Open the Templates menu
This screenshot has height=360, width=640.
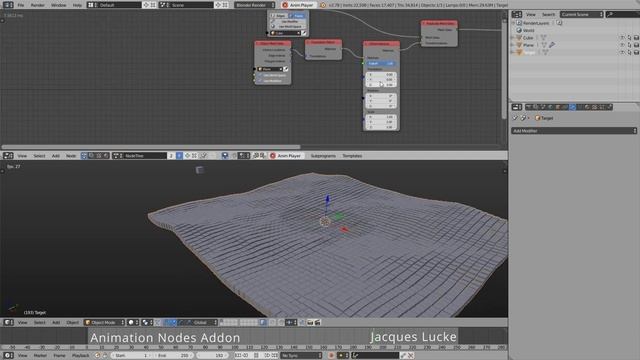pyautogui.click(x=352, y=156)
